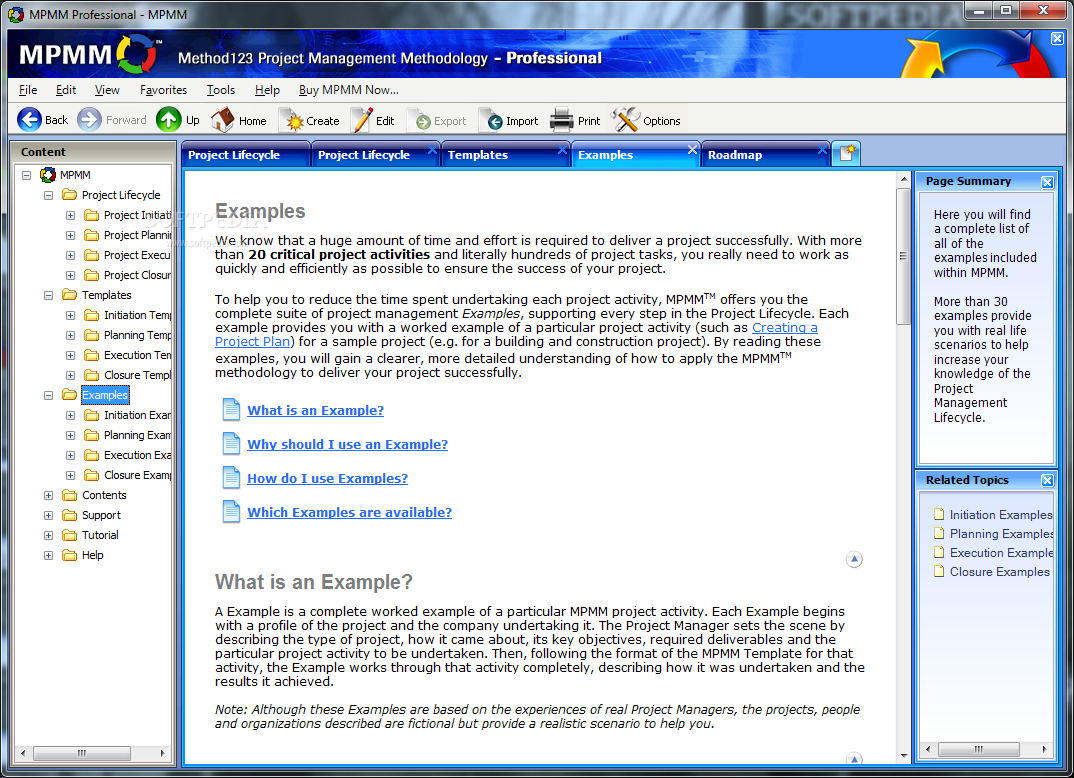Click the Content tree horizontal scrollbar thumb
This screenshot has width=1074, height=778.
(x=82, y=753)
